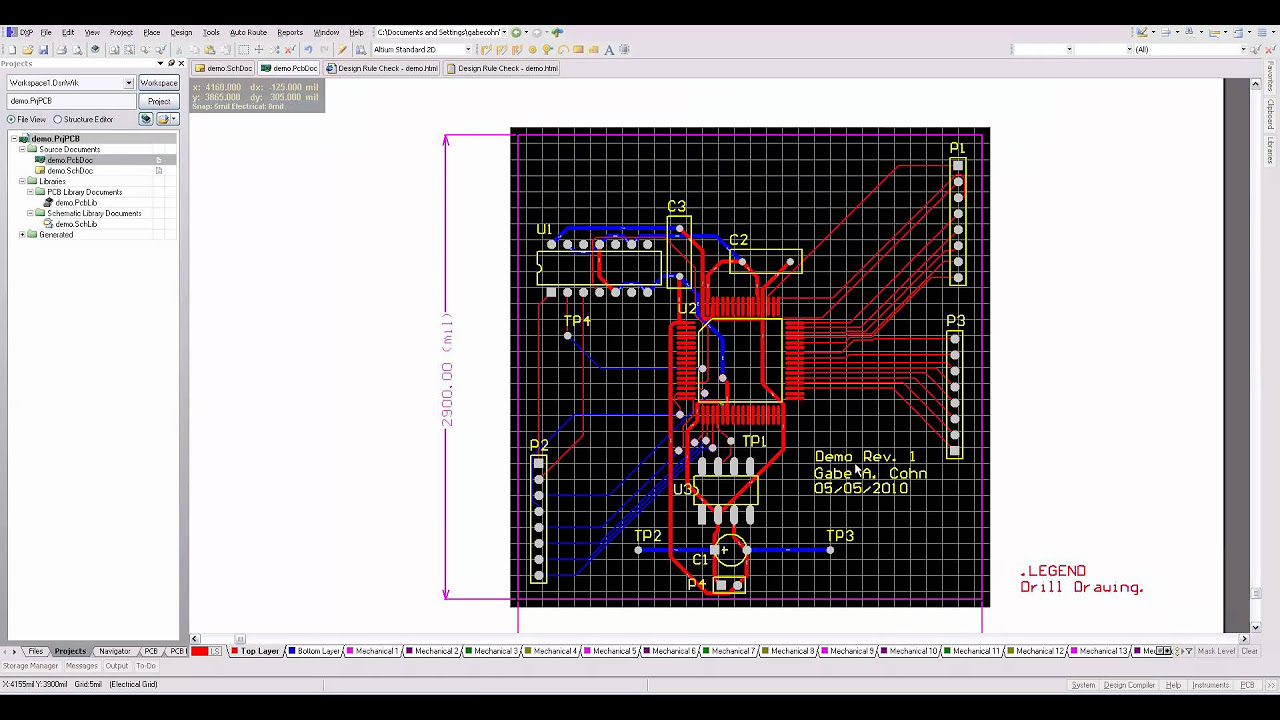Open the System panel button
Screen dimensions: 1280x720
[1083, 685]
